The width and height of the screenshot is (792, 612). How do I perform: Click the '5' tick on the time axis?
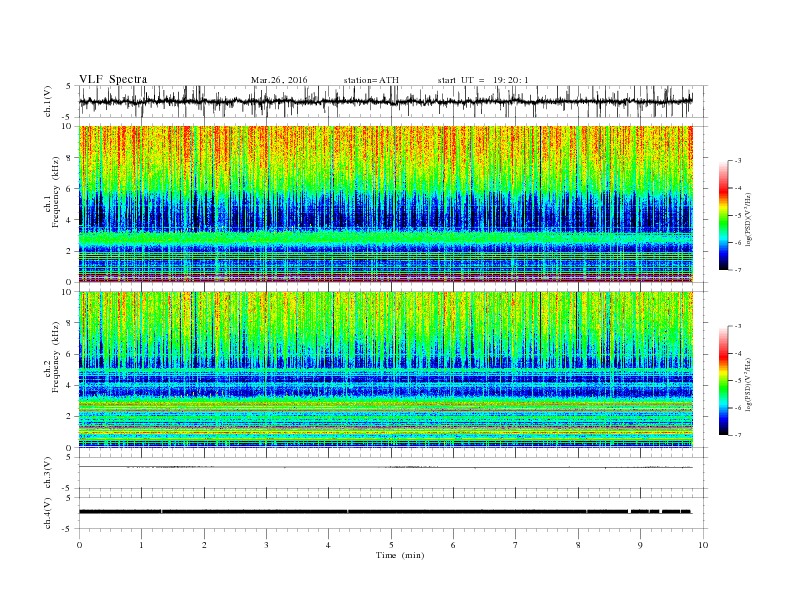391,545
